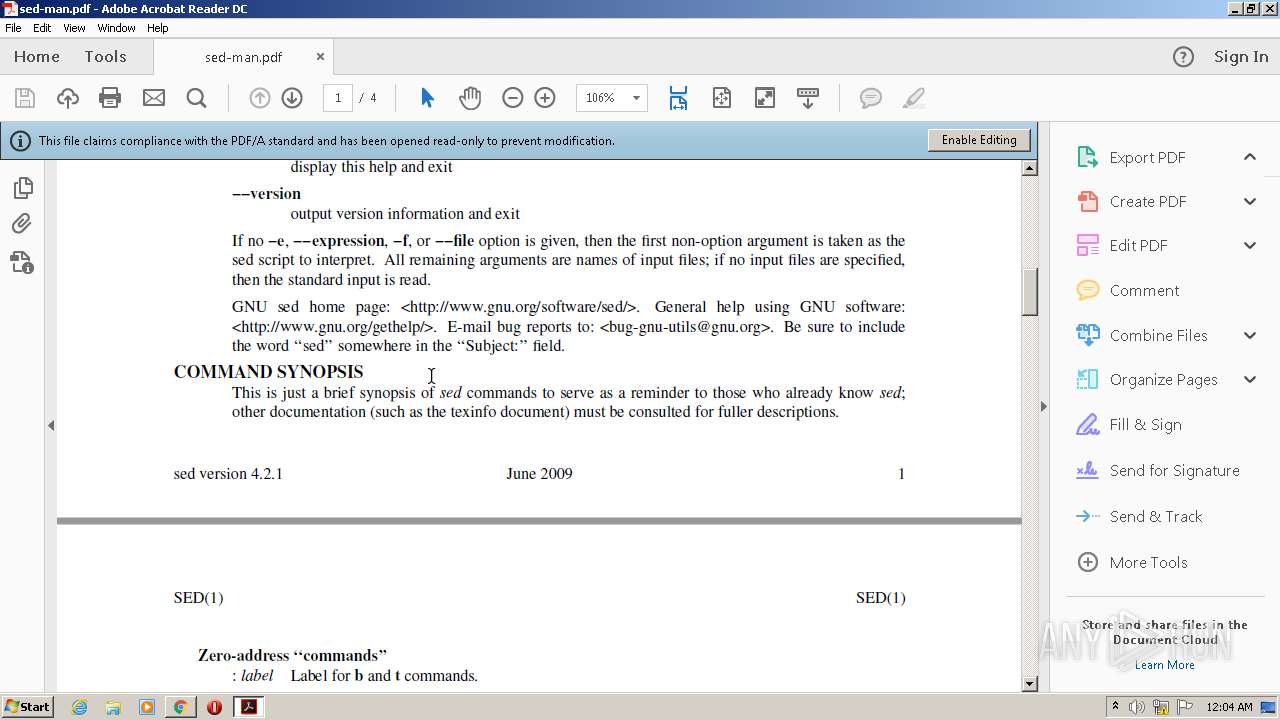
Task: Open the File menu
Action: (x=13, y=28)
